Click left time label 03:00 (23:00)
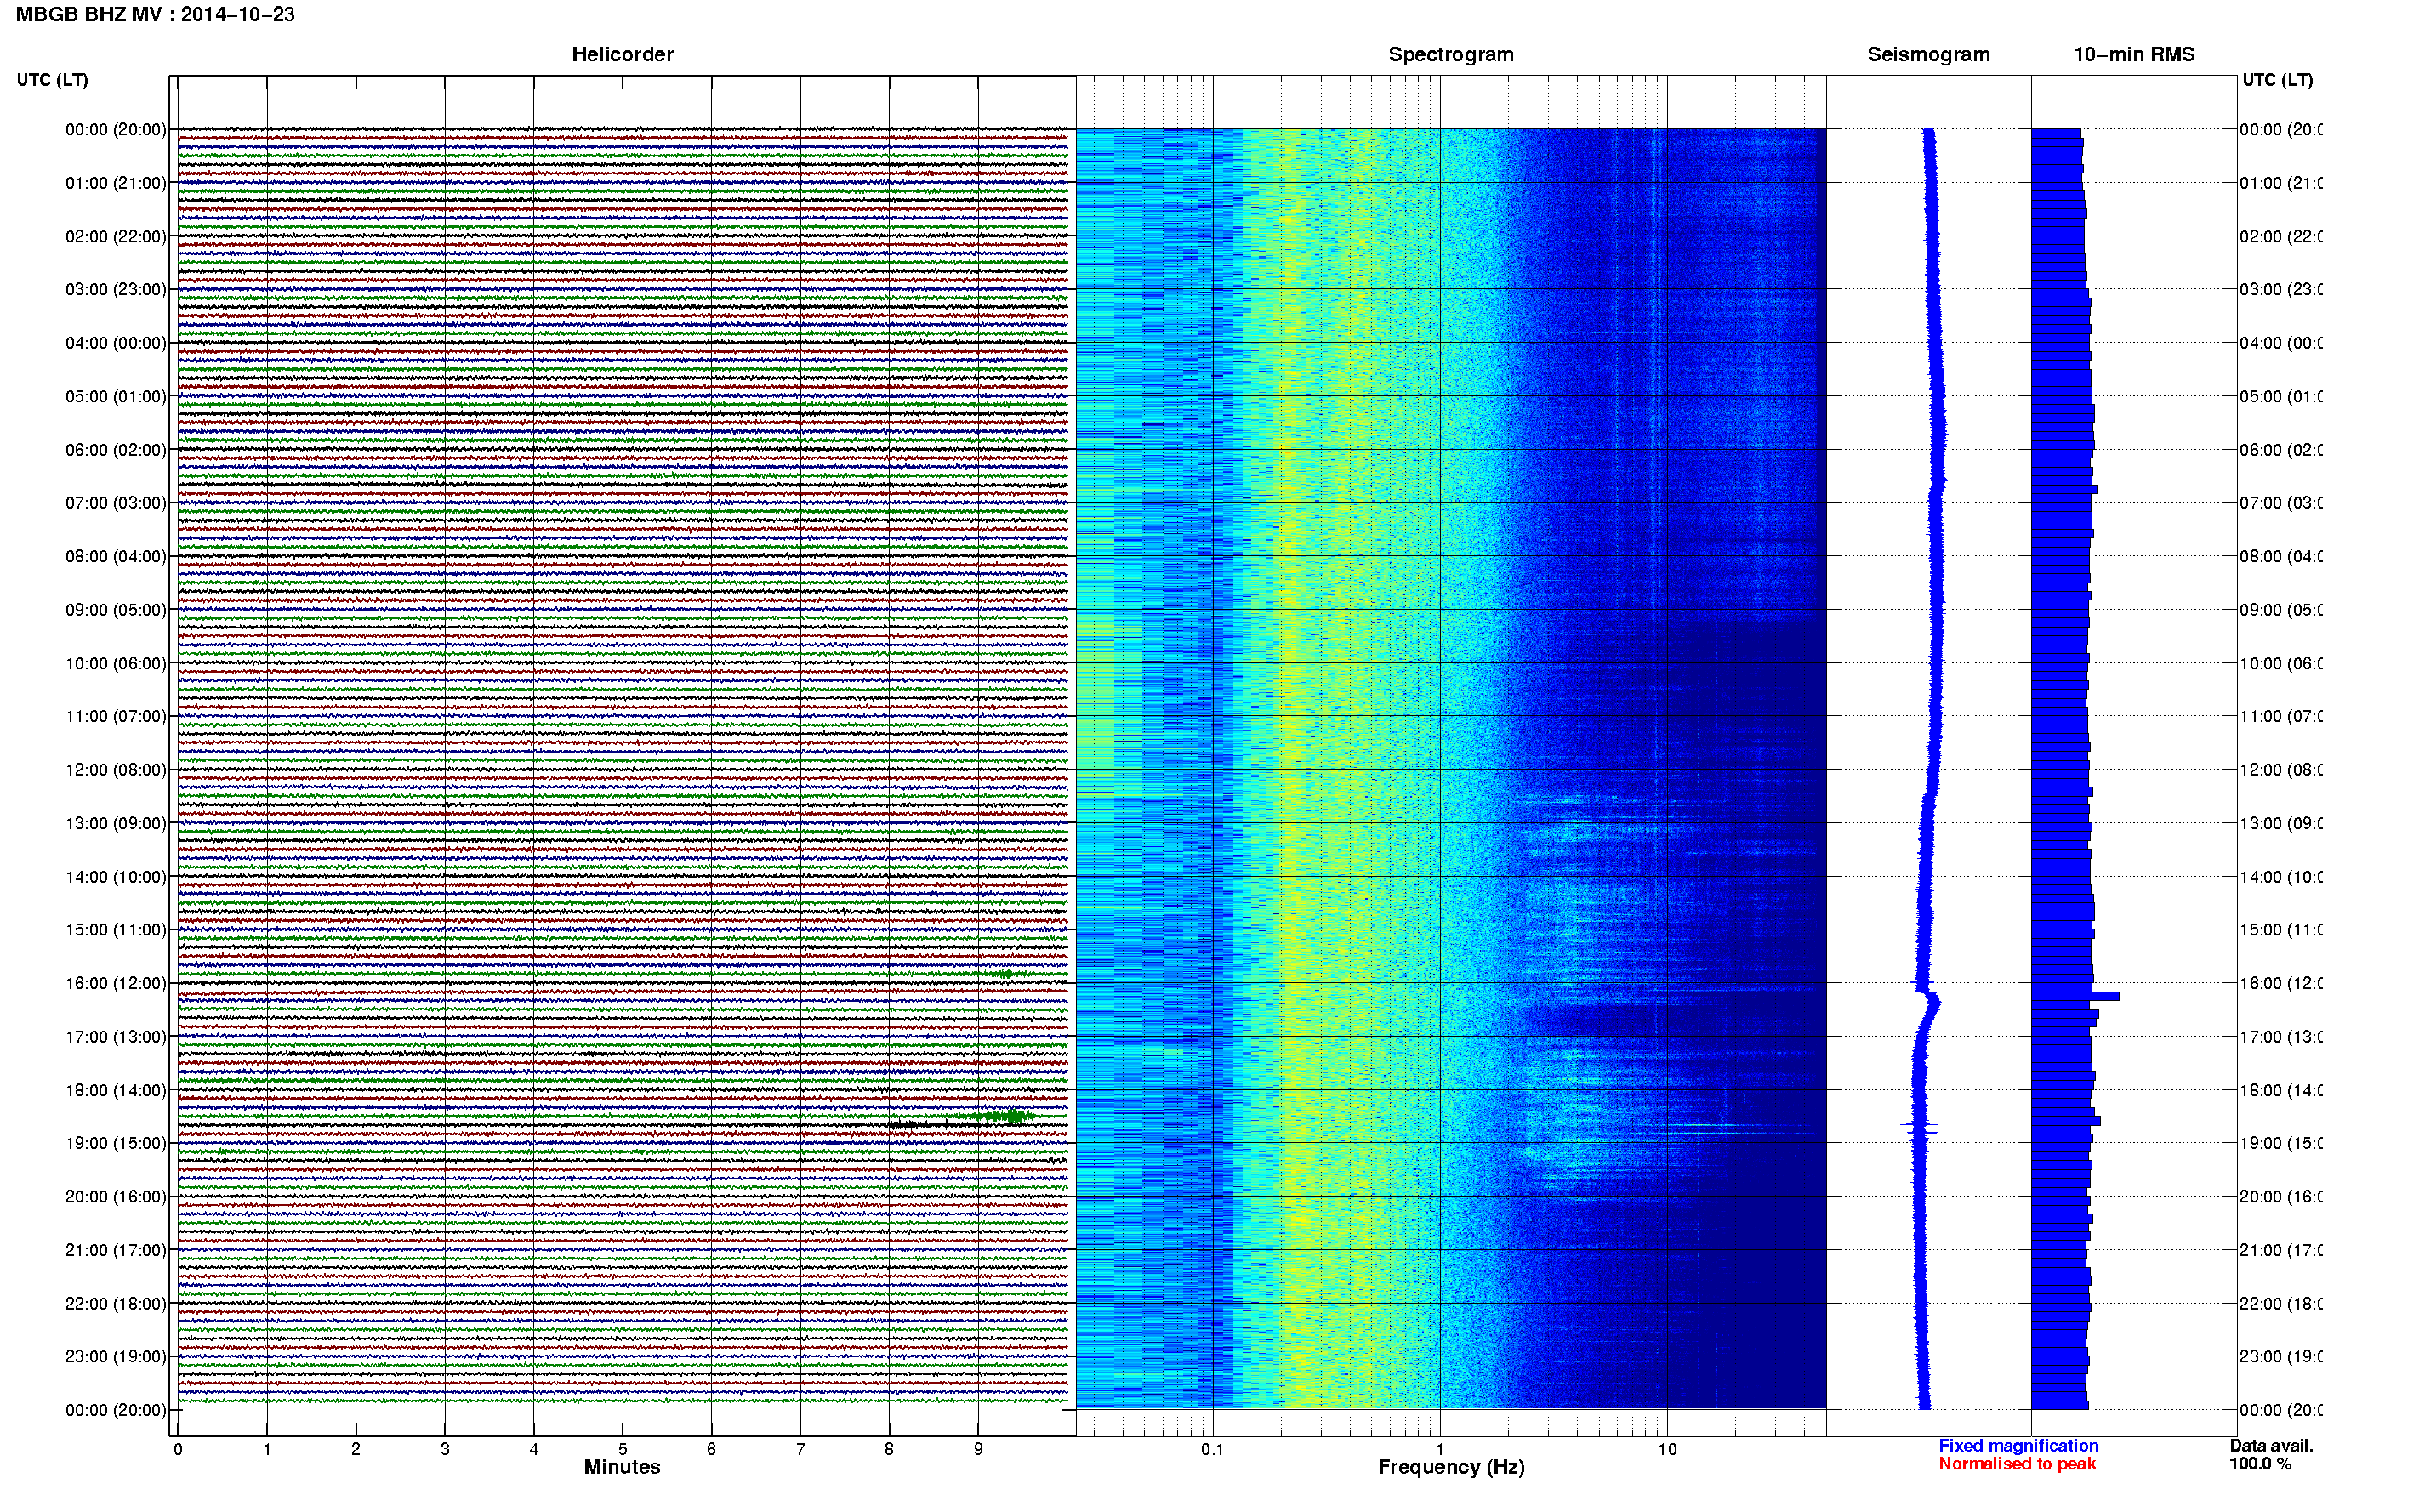Viewport: 2419px width, 1512px height. point(115,289)
